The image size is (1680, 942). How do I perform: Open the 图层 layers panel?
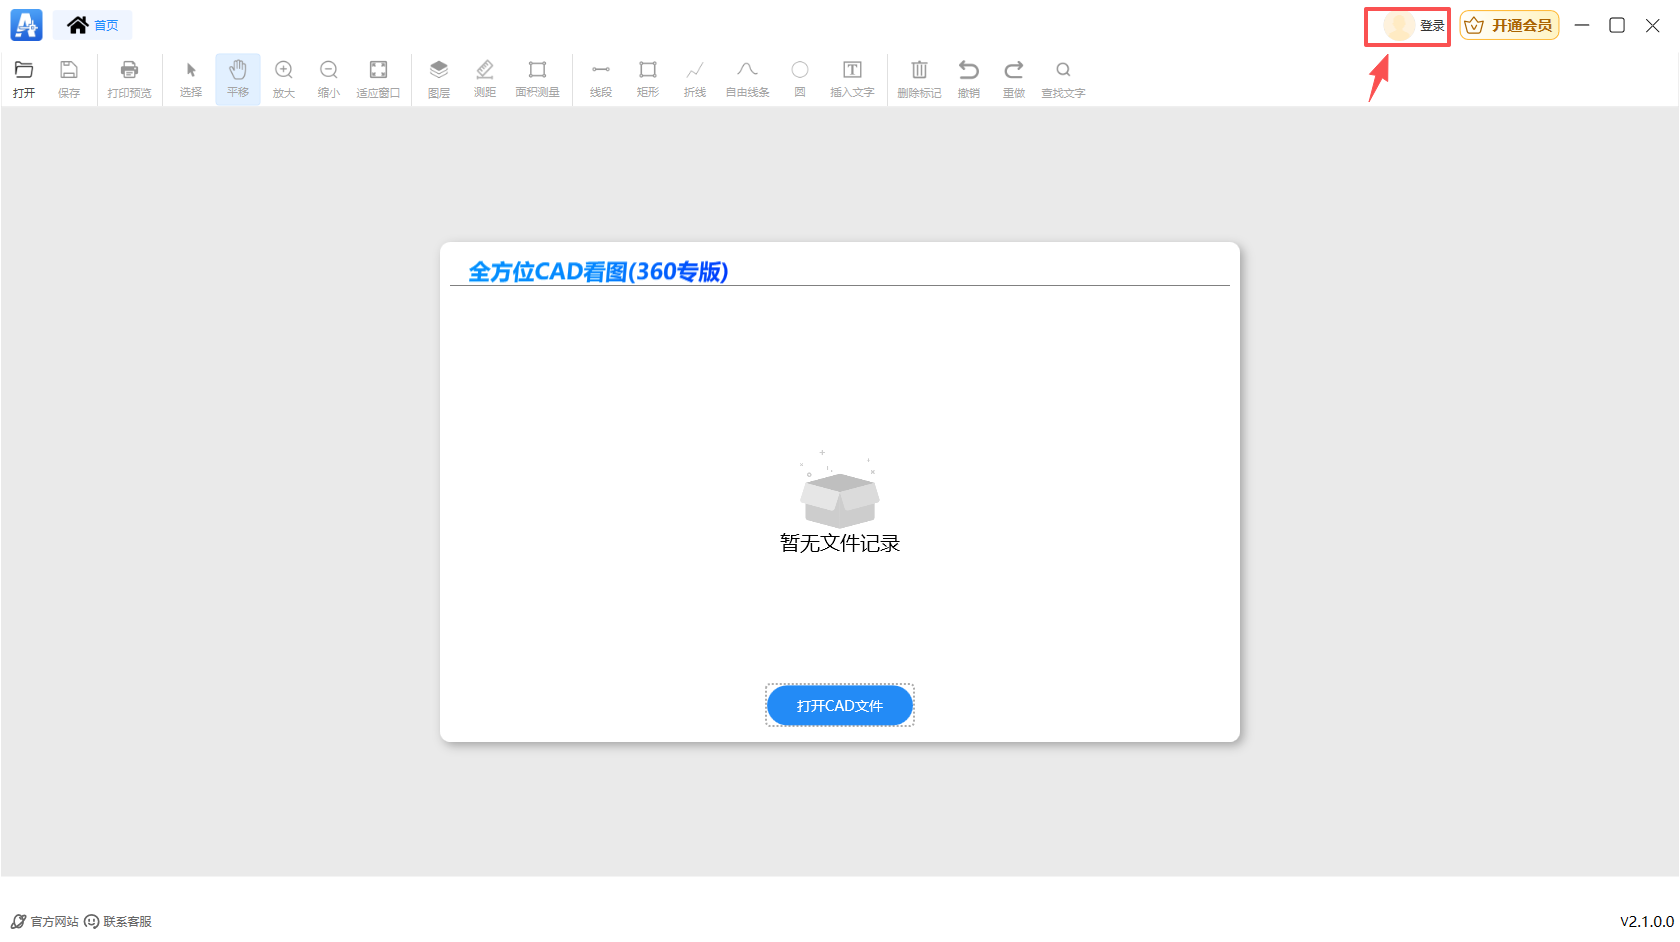[x=438, y=79]
